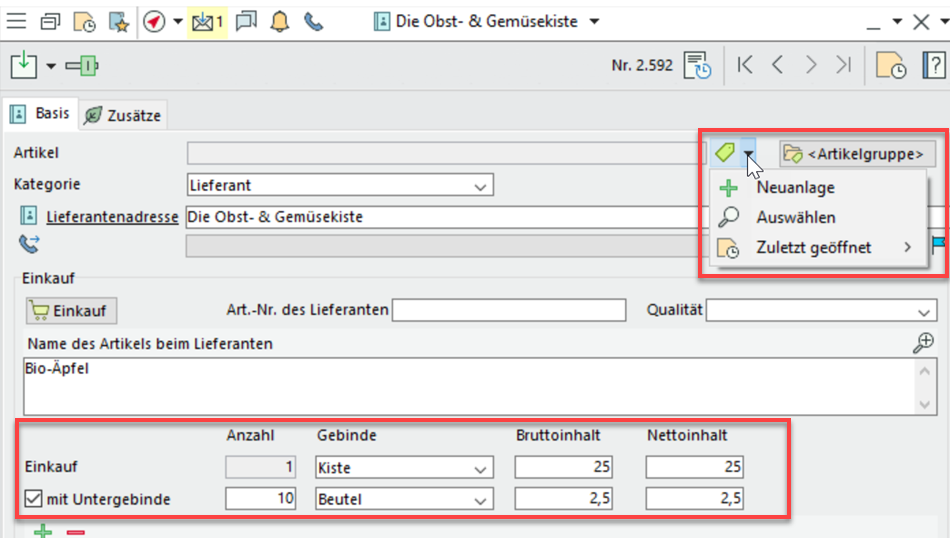Switch to the Zusätze tab

click(x=122, y=115)
